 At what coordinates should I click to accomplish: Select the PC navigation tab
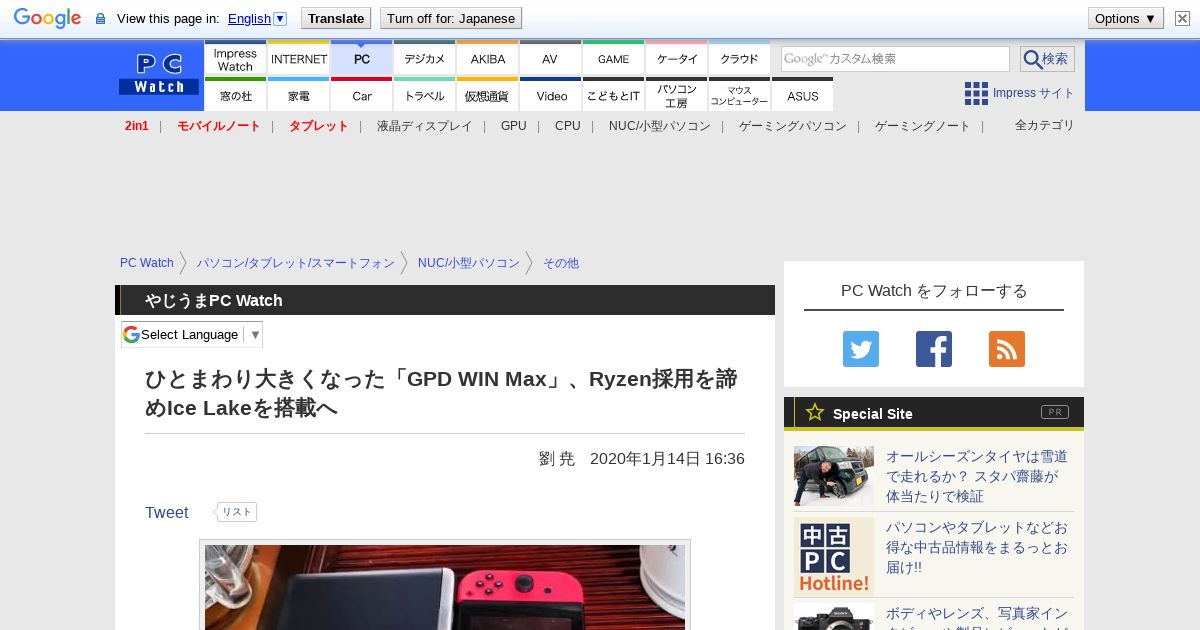click(x=362, y=59)
